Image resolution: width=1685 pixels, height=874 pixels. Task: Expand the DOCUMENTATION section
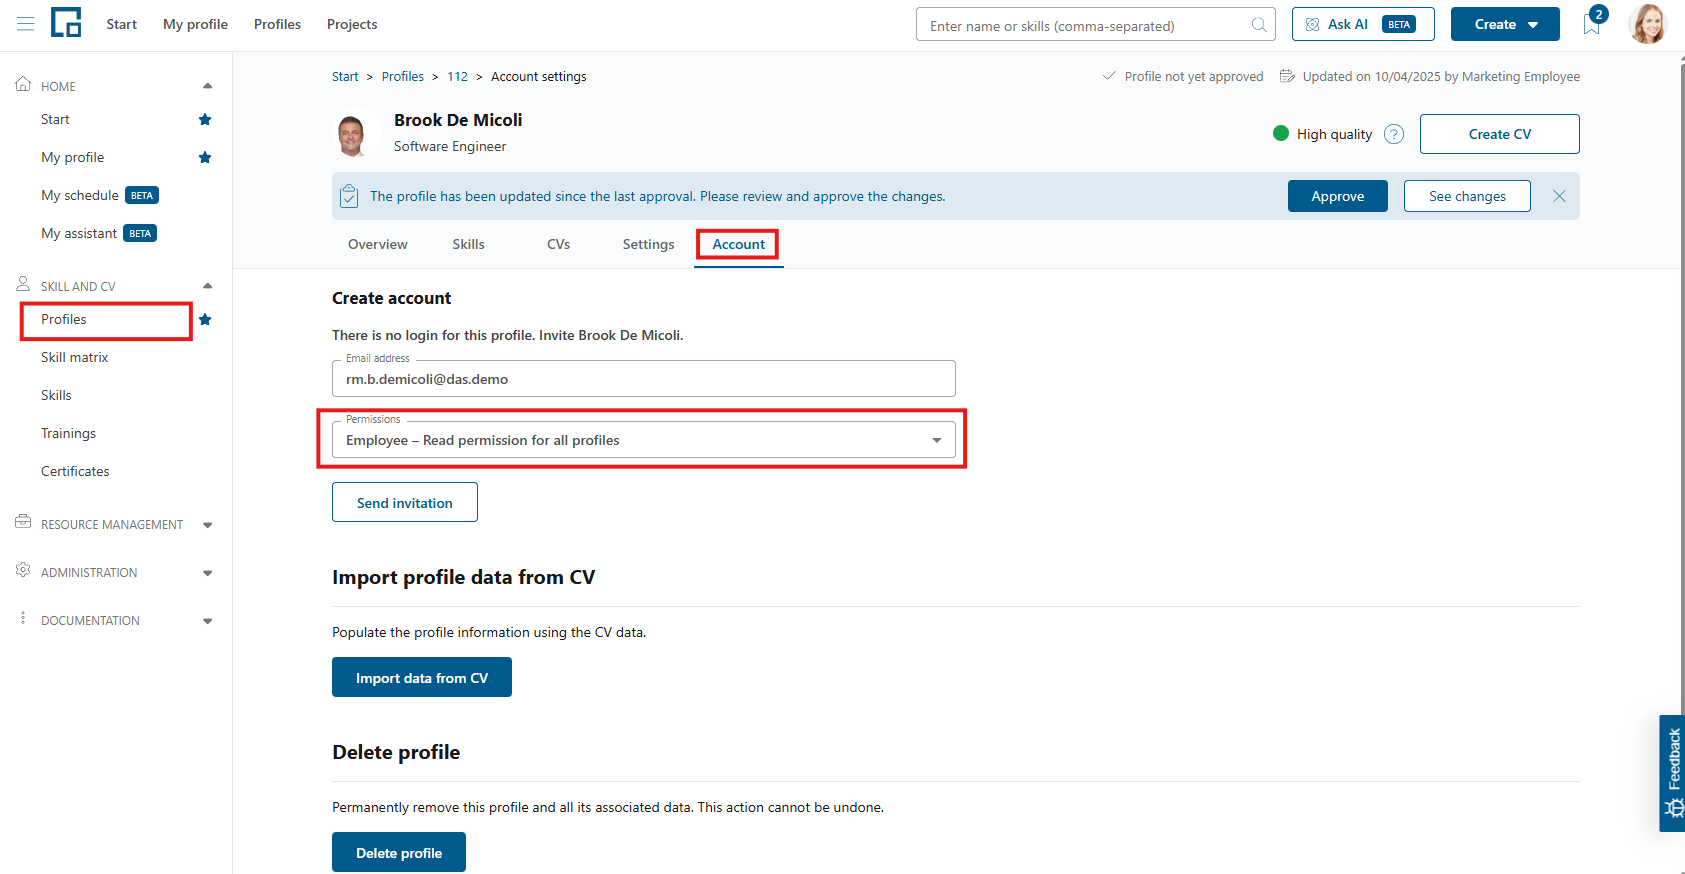coord(207,621)
